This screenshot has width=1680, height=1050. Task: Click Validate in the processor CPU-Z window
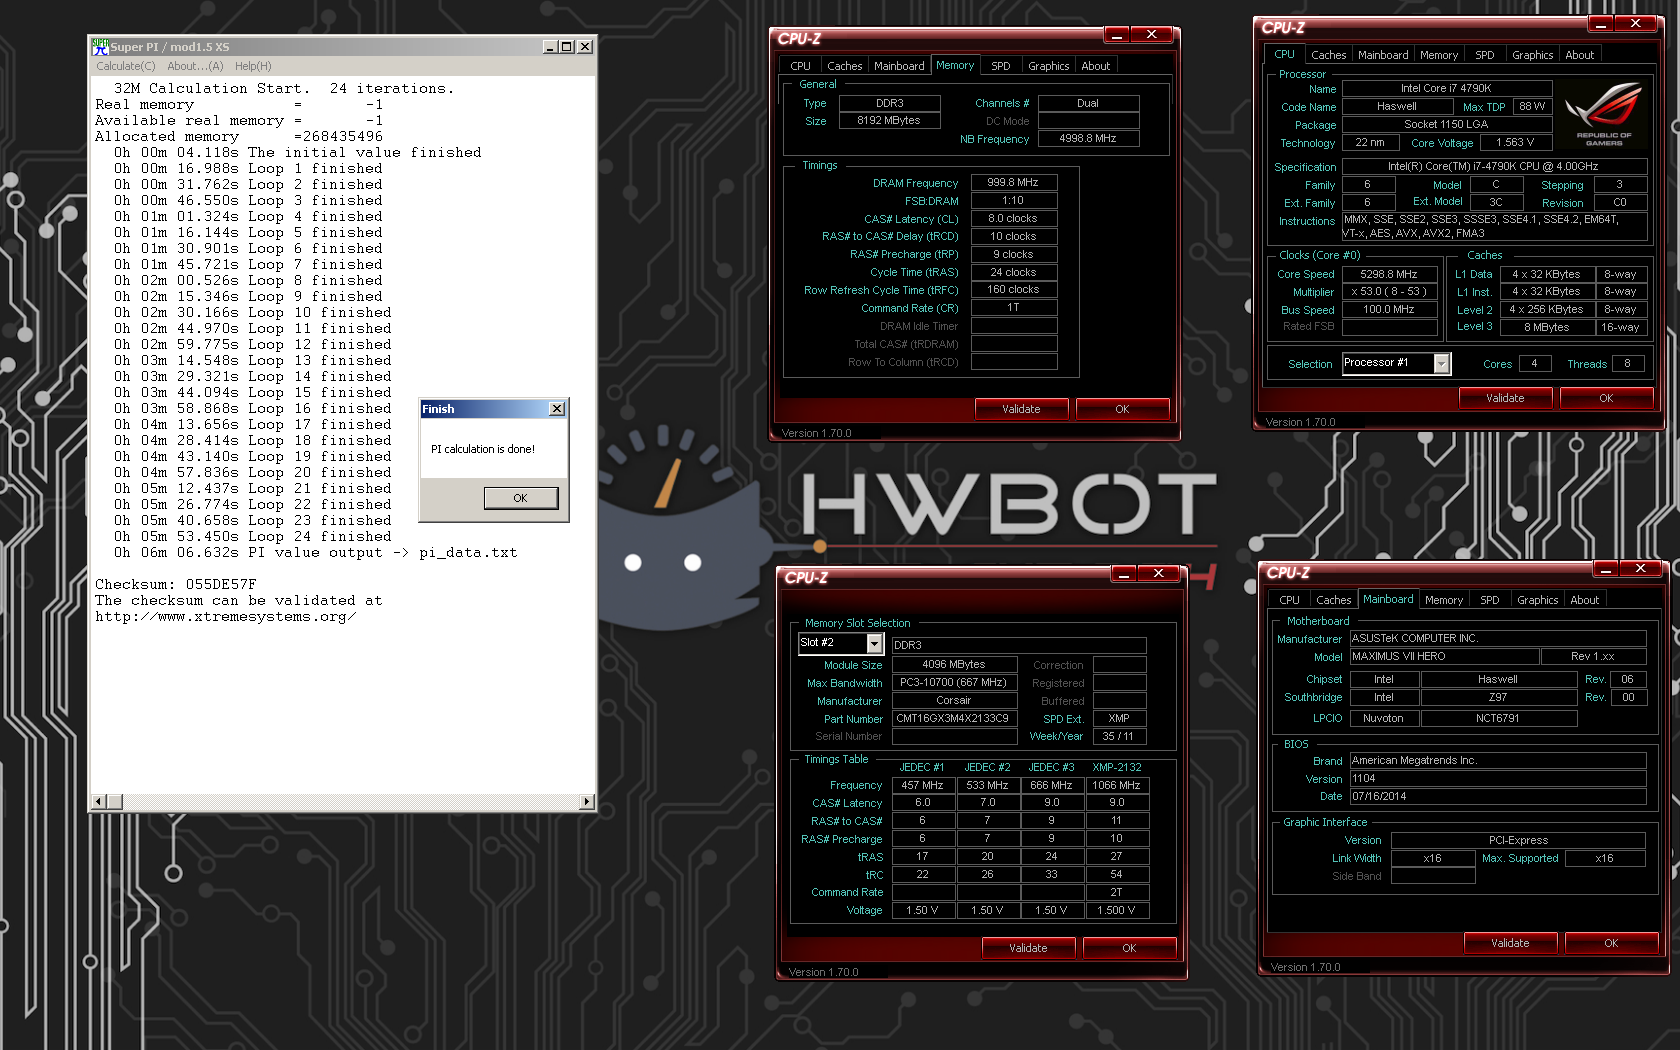tap(1505, 398)
